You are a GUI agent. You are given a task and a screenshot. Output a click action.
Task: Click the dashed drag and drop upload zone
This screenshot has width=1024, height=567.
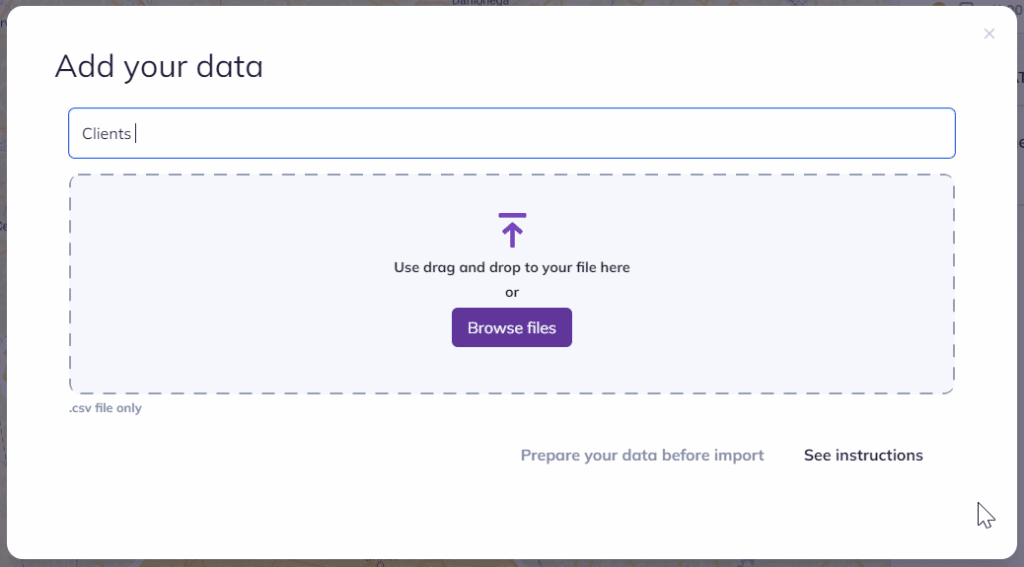pos(512,284)
